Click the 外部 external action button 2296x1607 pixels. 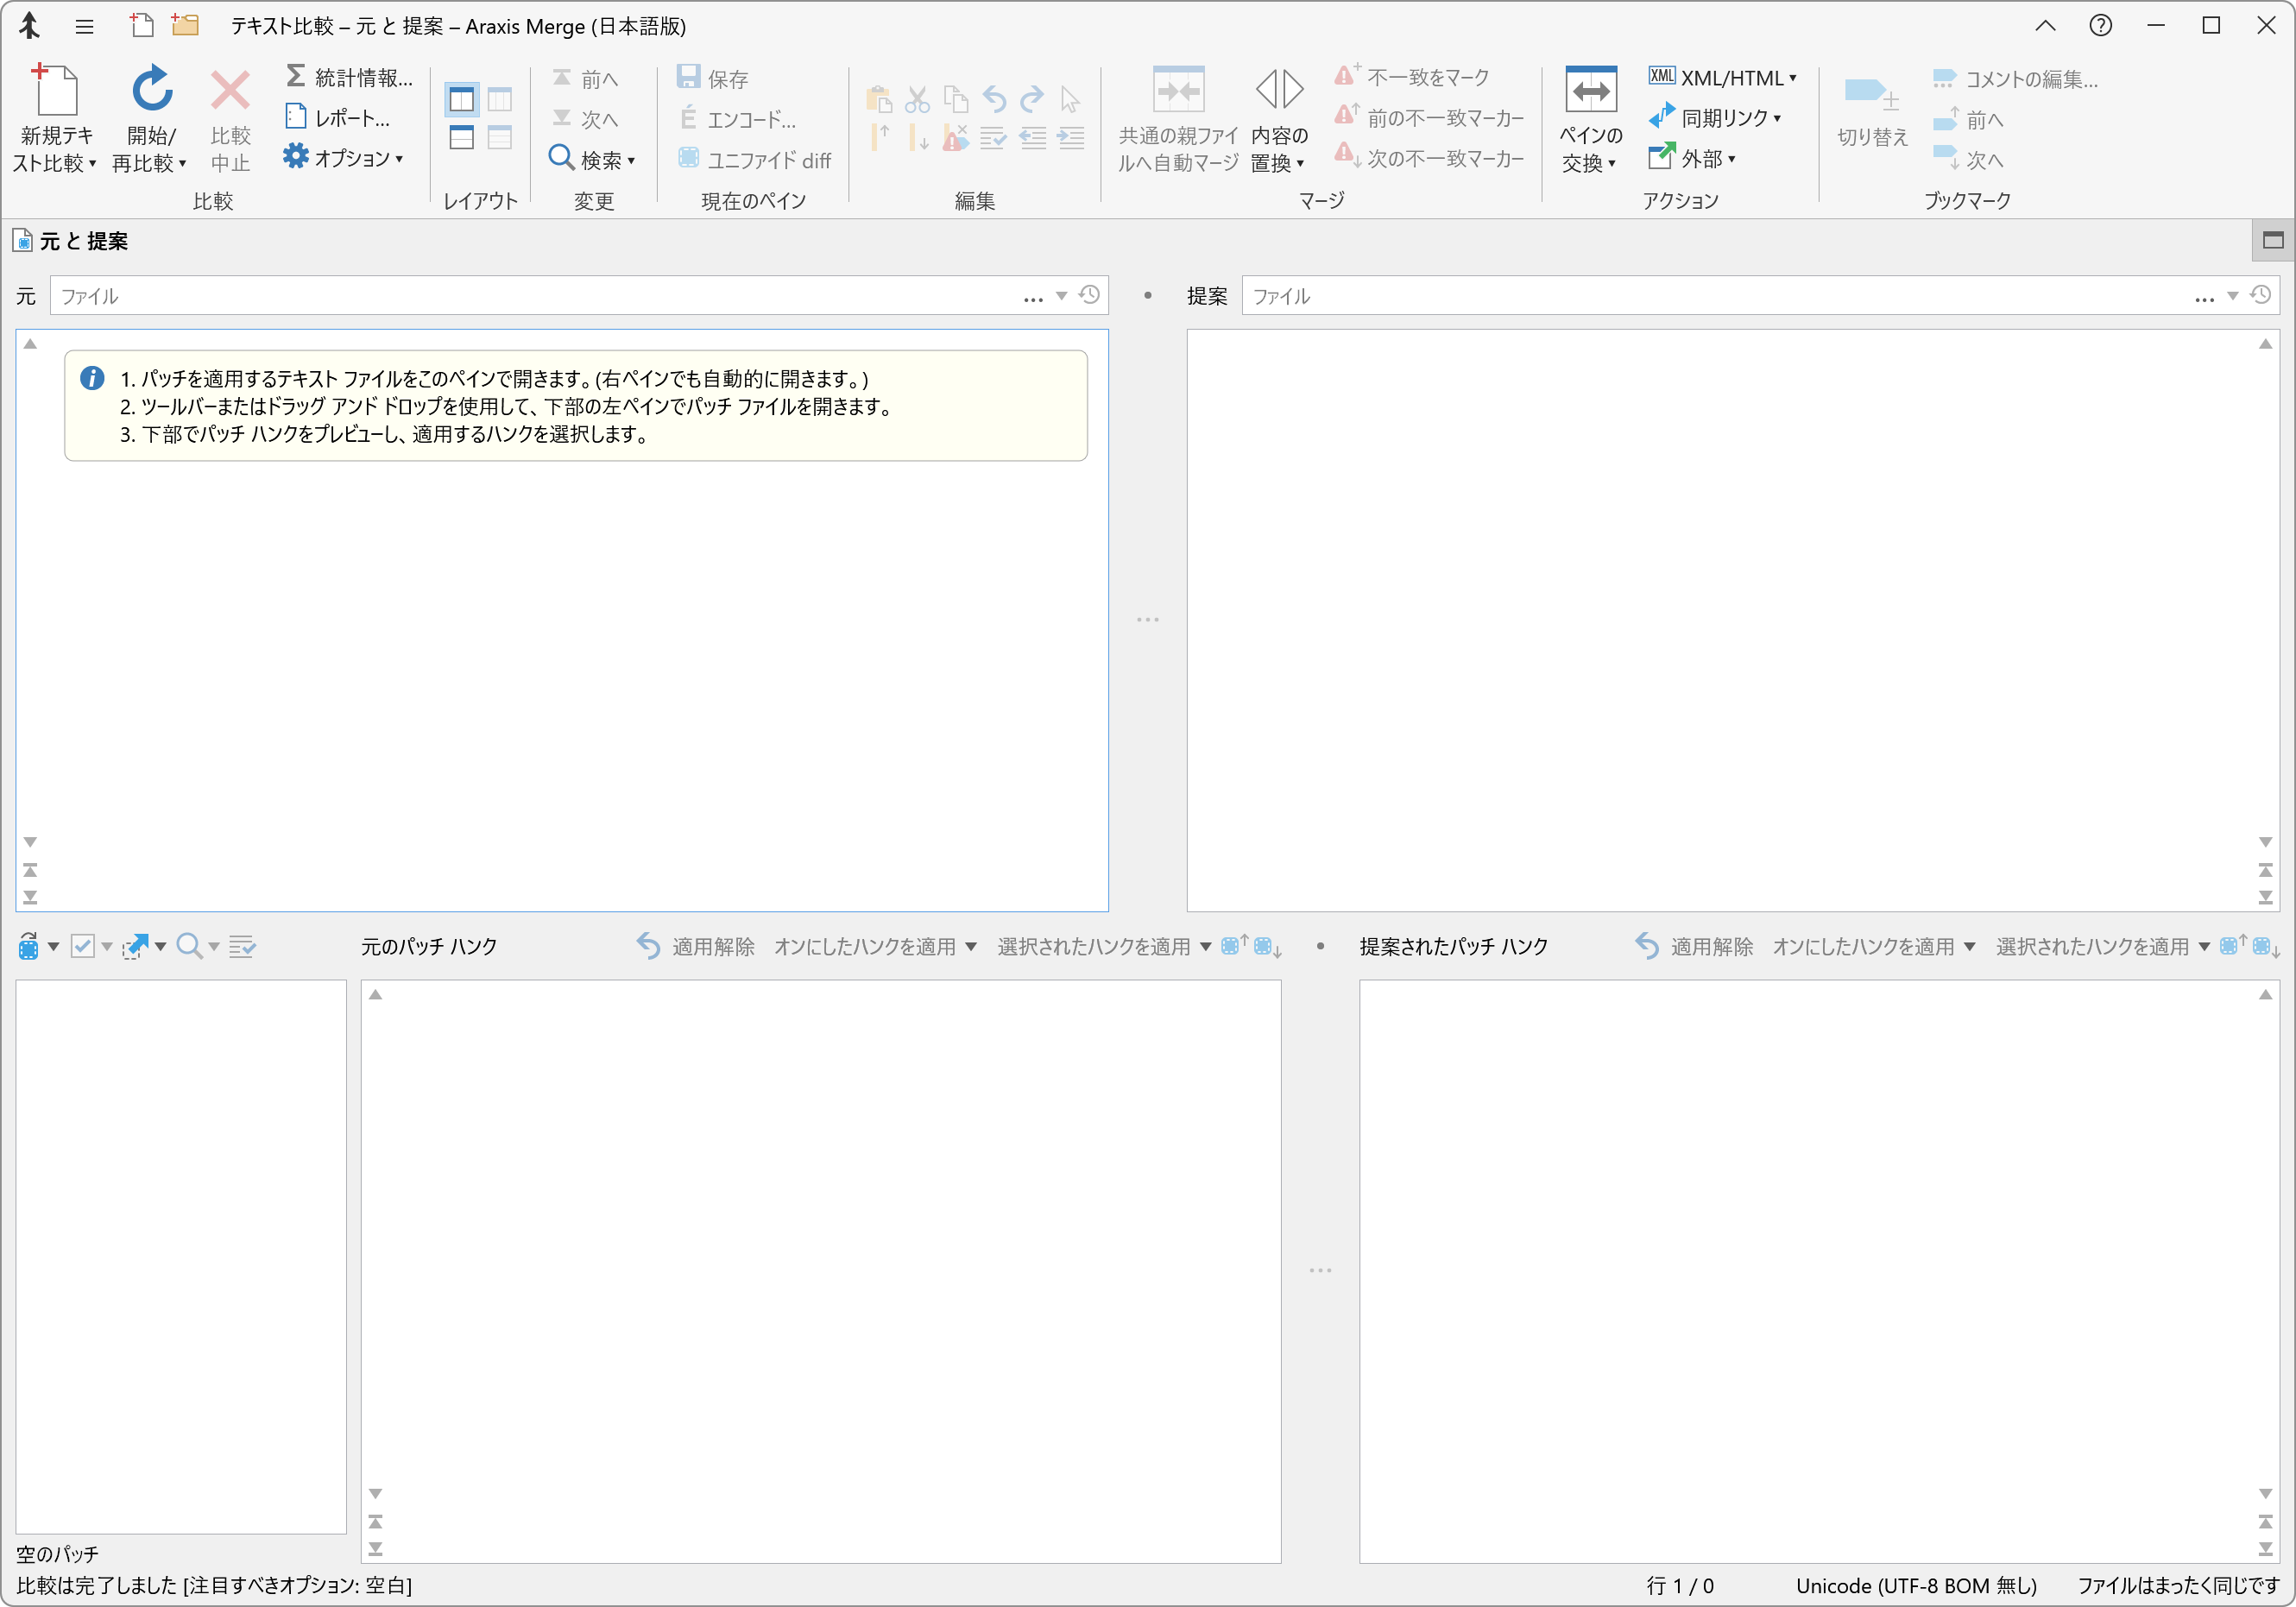pyautogui.click(x=1693, y=158)
